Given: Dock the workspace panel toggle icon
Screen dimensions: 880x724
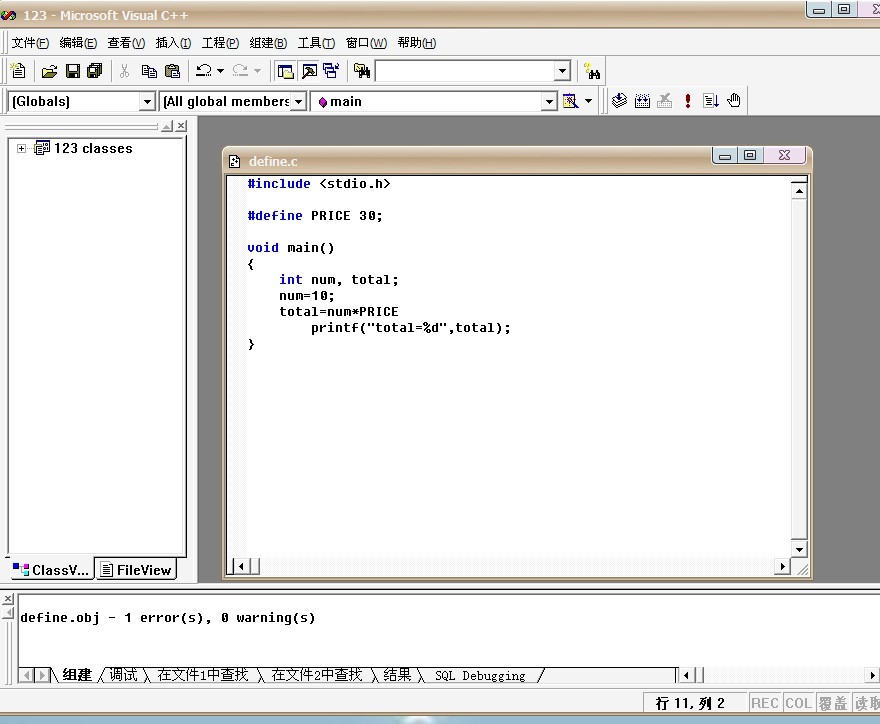Looking at the screenshot, I should click(167, 126).
